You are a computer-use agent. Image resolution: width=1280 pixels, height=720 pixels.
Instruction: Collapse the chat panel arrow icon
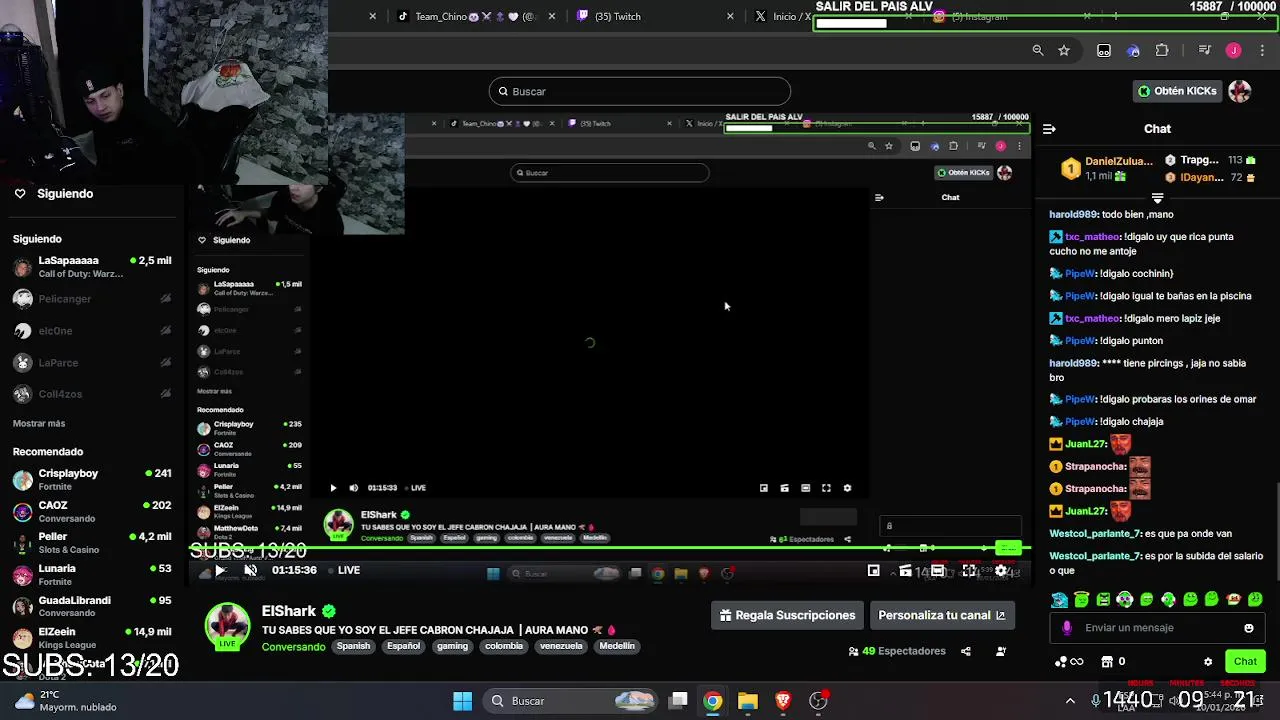click(x=1049, y=129)
